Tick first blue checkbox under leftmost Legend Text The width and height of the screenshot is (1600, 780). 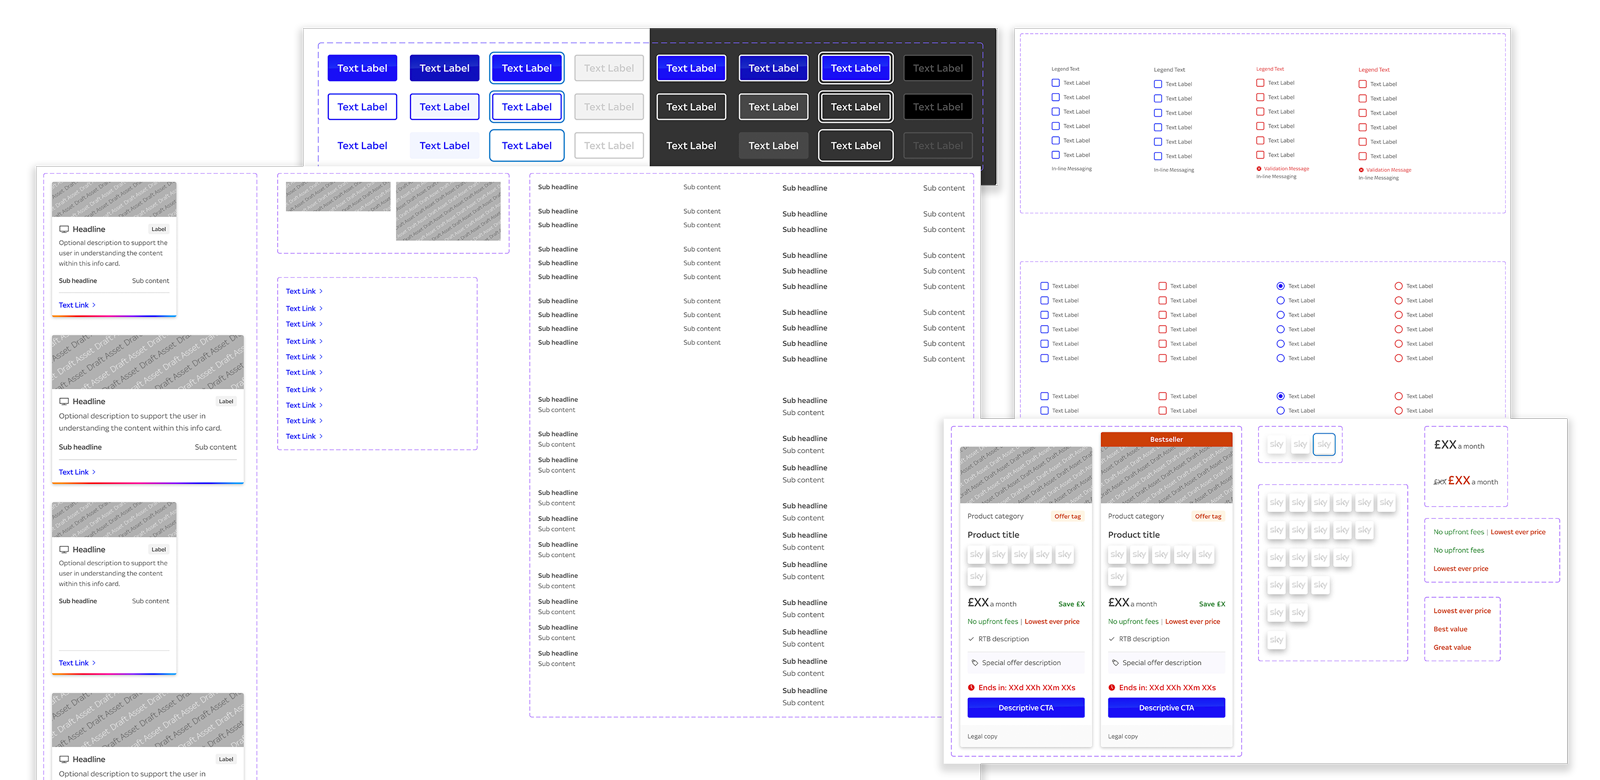coord(1055,83)
